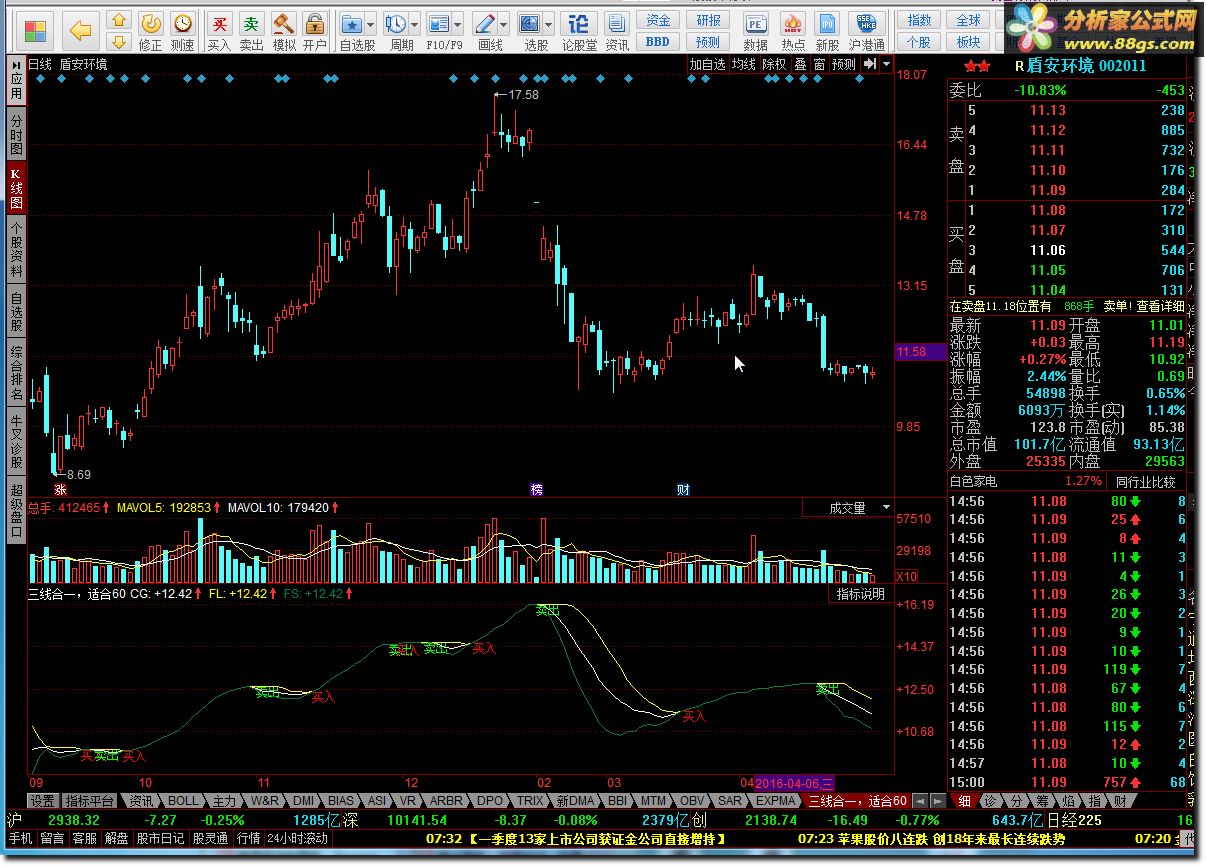Open the 模拟 simulated trading icon
Image resolution: width=1206 pixels, height=866 pixels.
click(284, 31)
